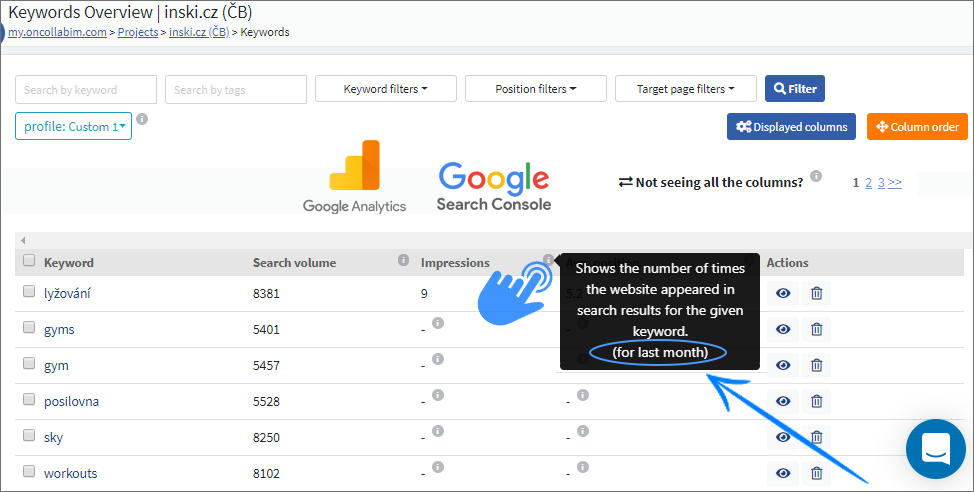The width and height of the screenshot is (974, 492).
Task: Click second info icon in posilovna row
Action: (583, 395)
